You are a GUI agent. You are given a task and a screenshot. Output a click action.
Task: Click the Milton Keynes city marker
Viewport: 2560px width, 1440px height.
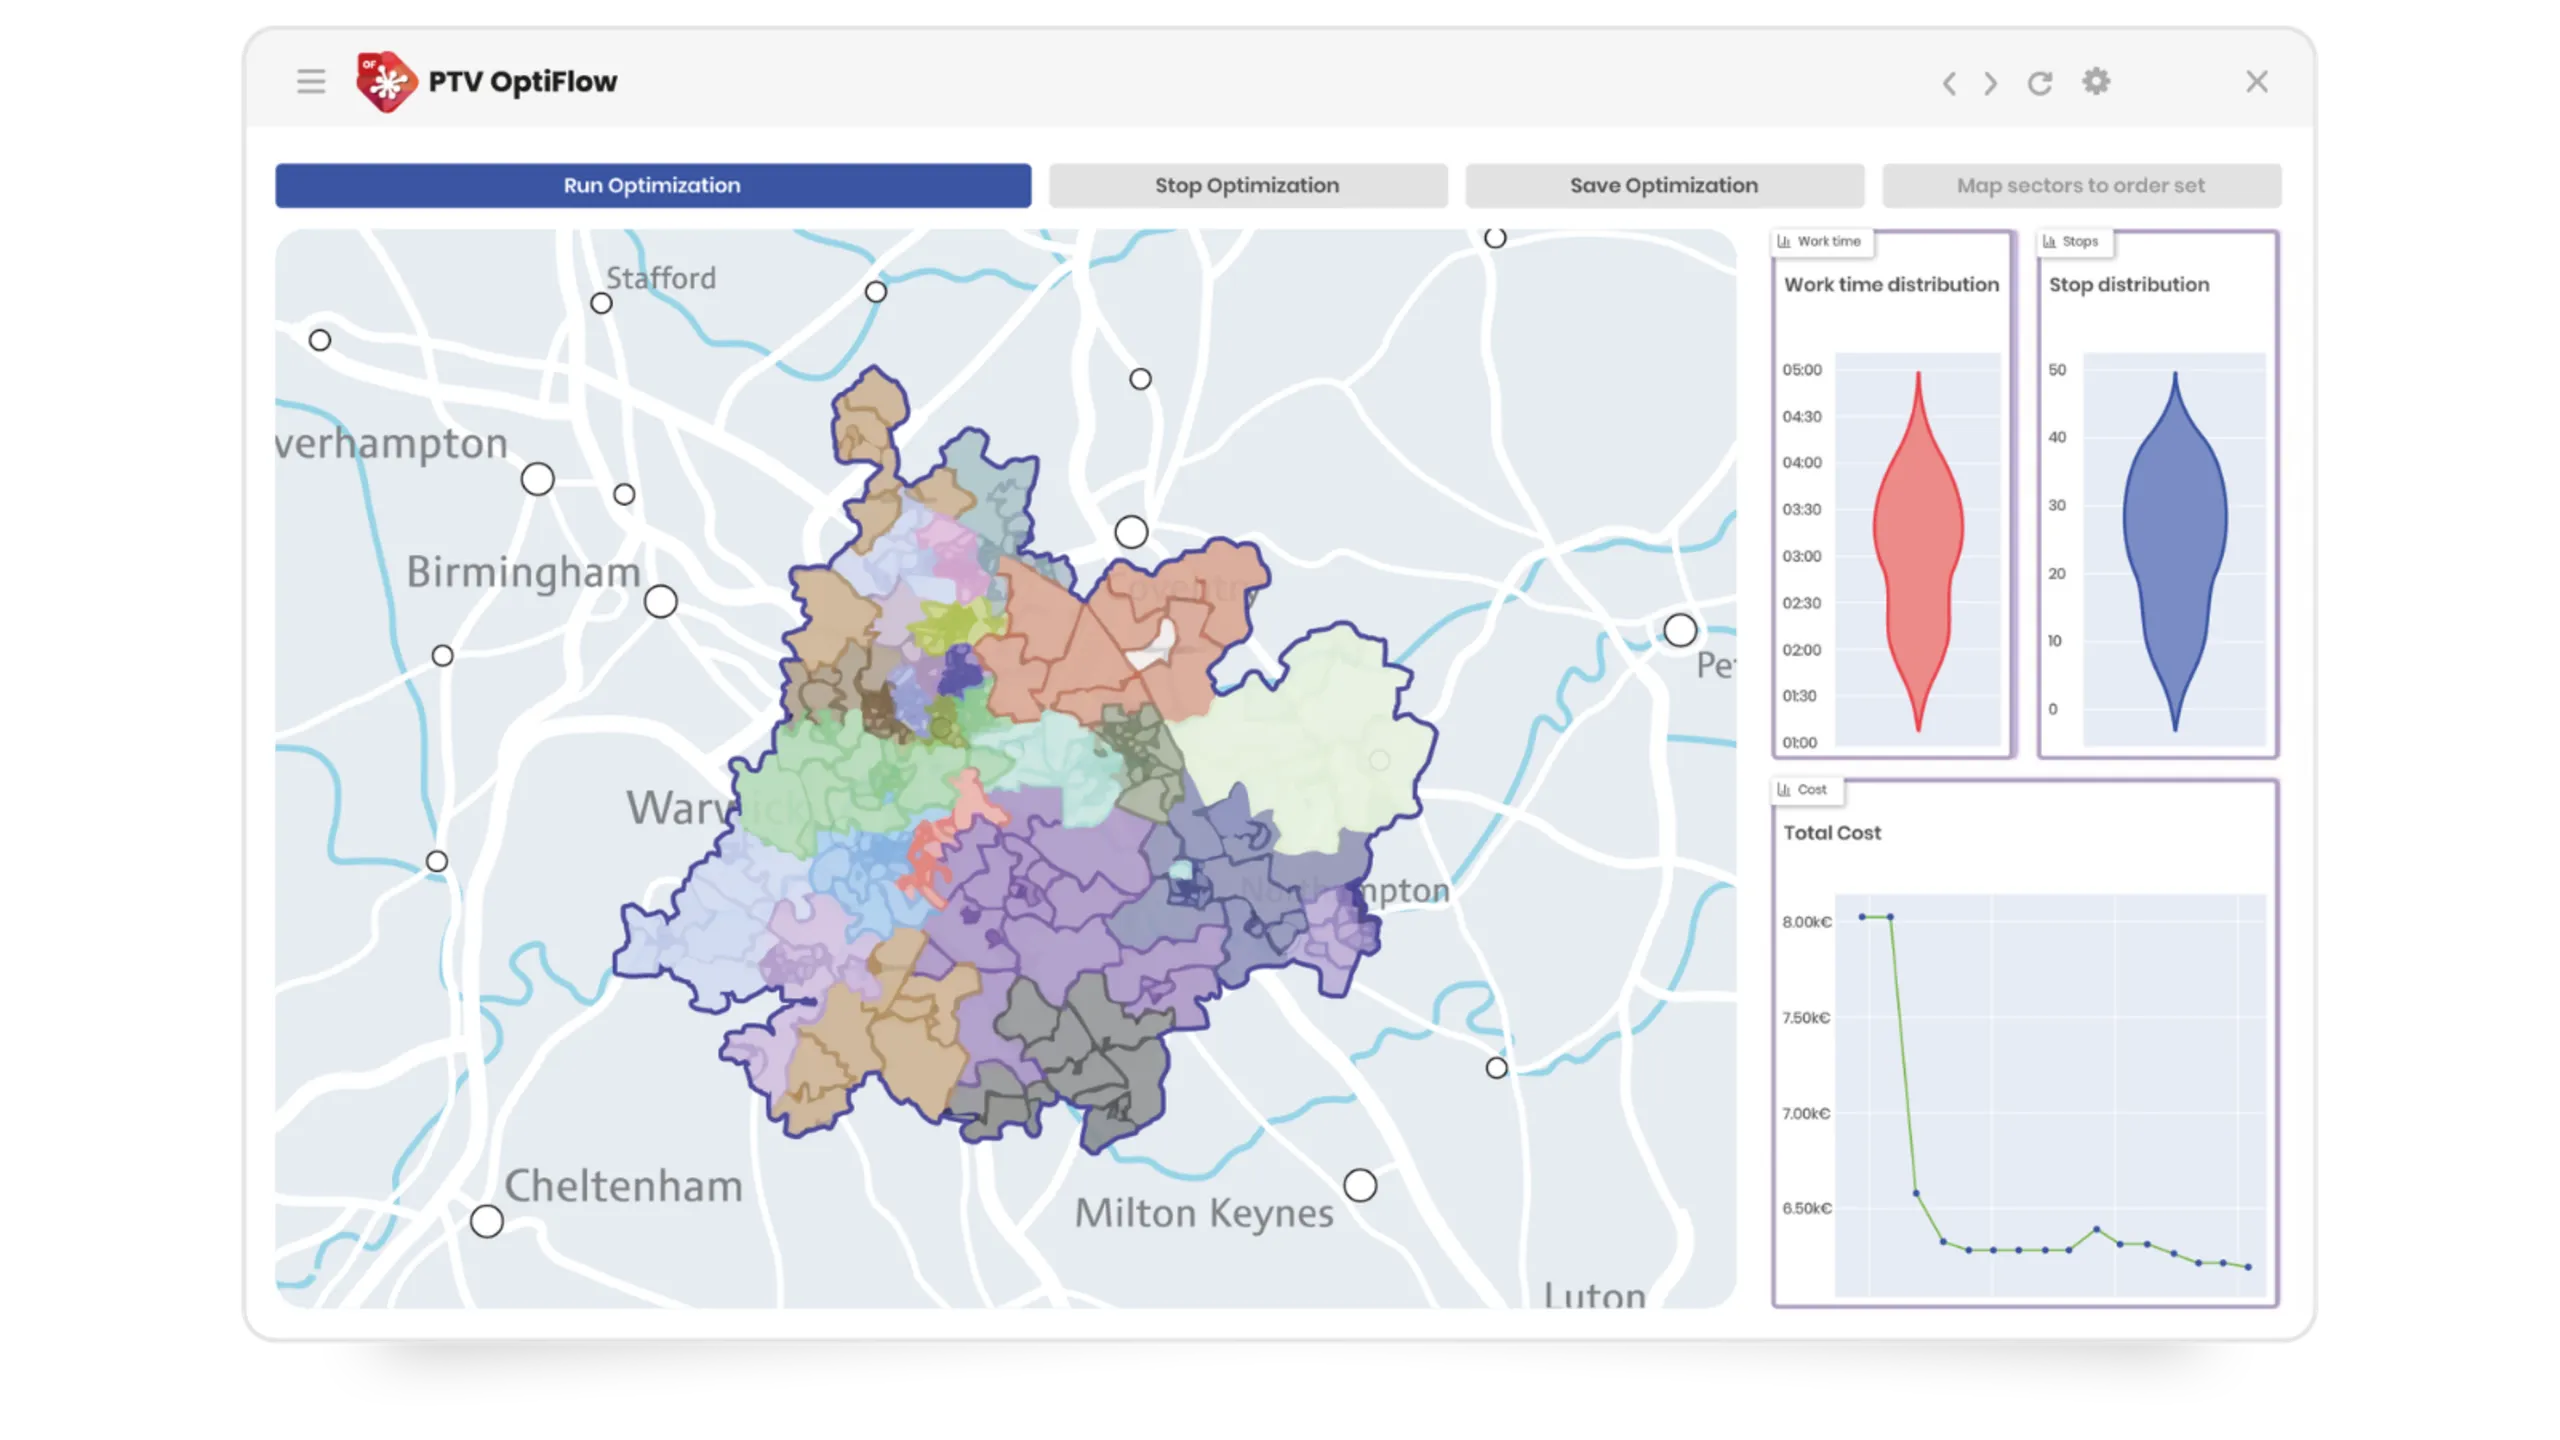pyautogui.click(x=1360, y=1185)
